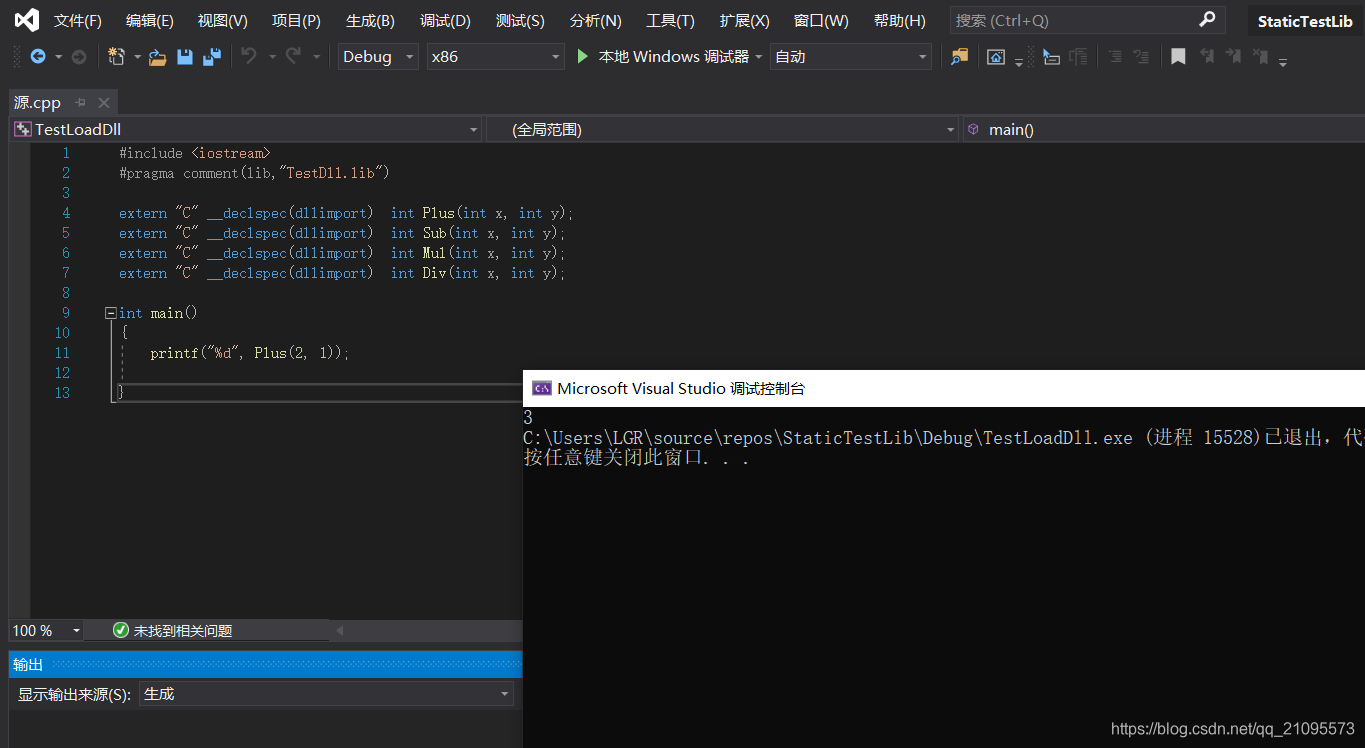Click the Save 源.cpp icon
1365x748 pixels.
click(x=185, y=57)
